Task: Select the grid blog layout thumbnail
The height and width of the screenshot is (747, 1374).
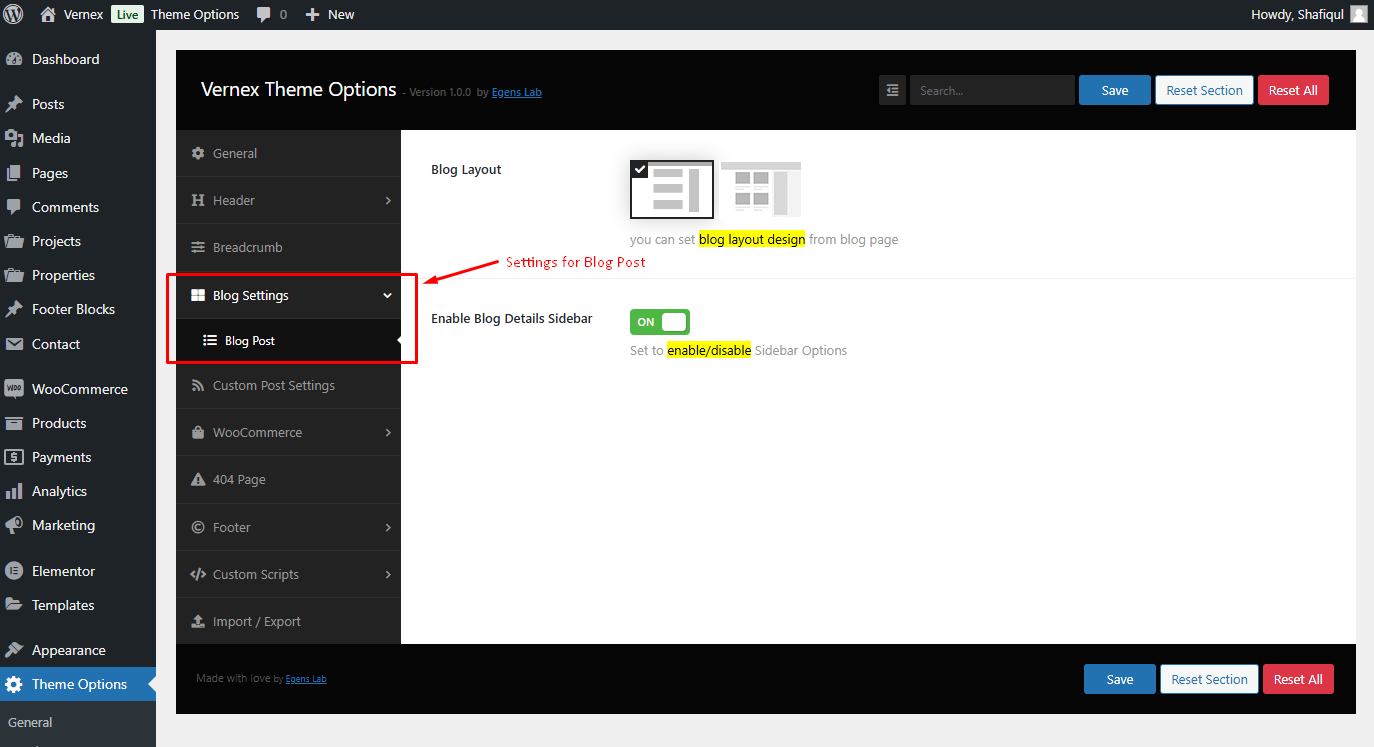Action: click(x=761, y=189)
